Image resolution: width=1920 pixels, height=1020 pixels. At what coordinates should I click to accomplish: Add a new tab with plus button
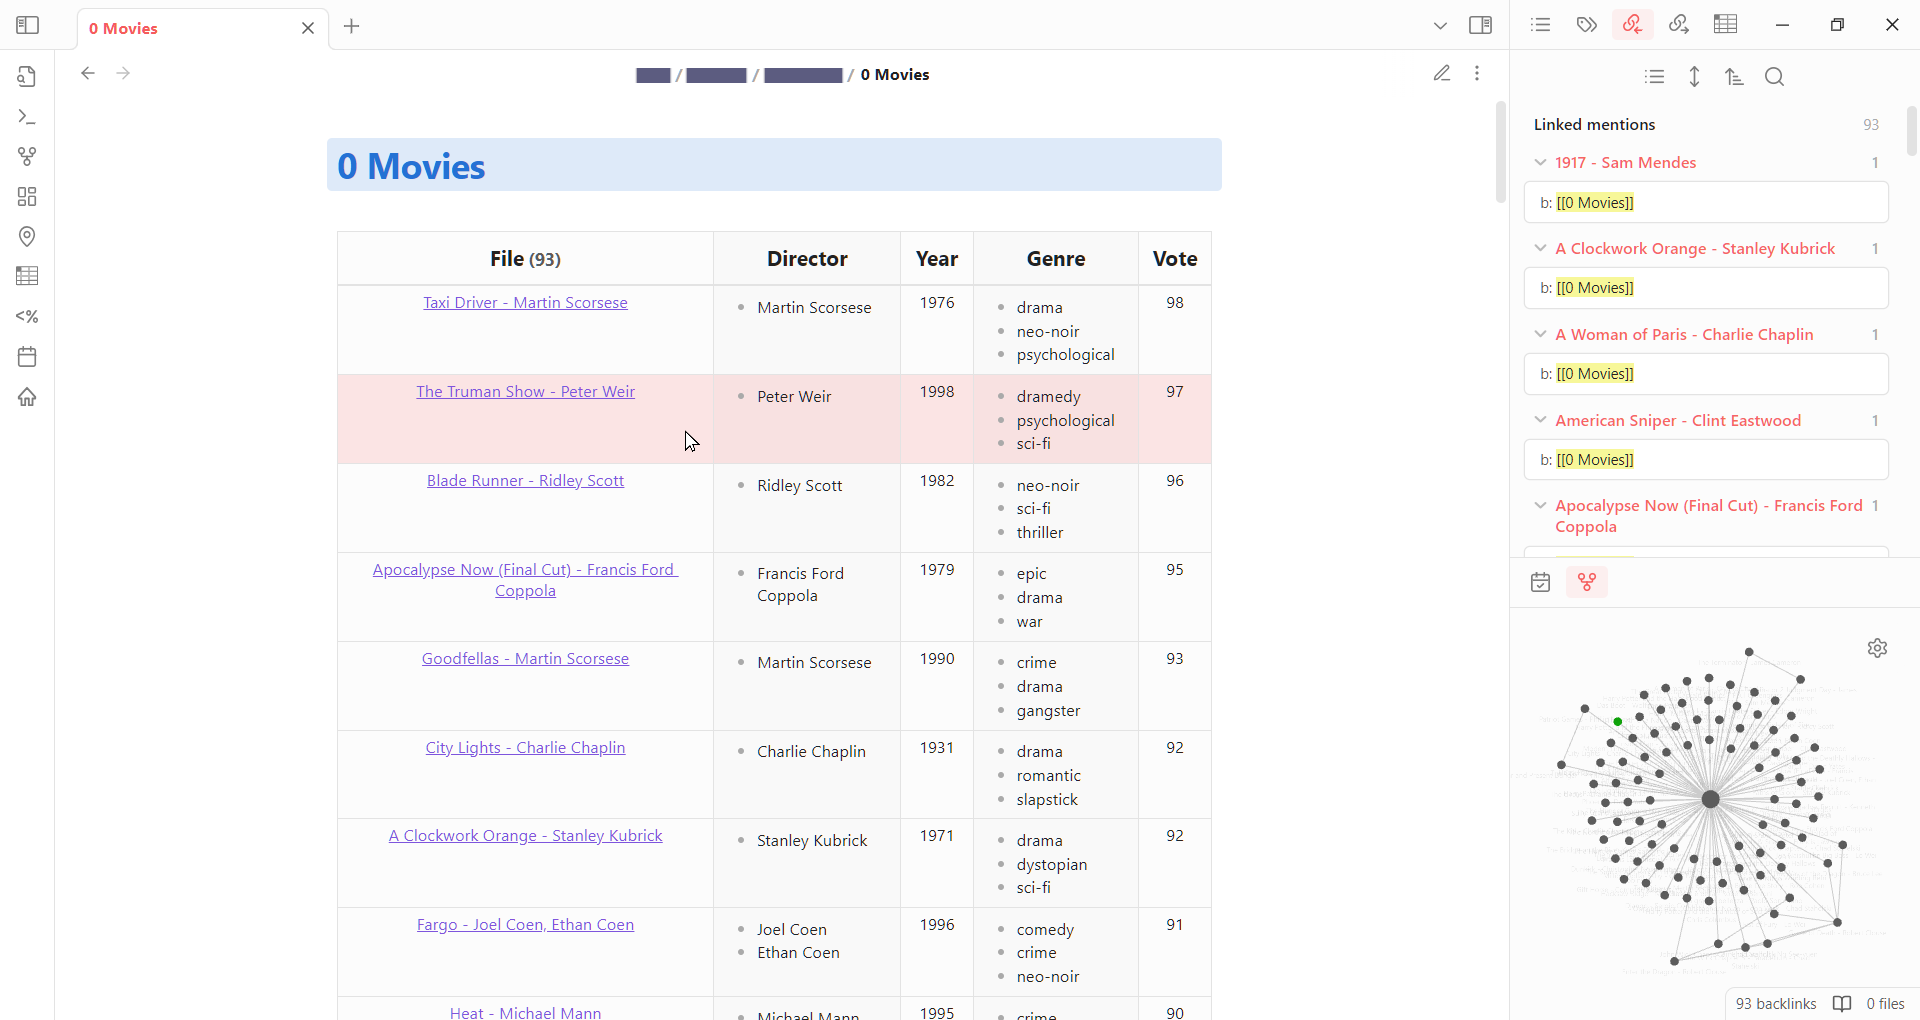coord(351,26)
